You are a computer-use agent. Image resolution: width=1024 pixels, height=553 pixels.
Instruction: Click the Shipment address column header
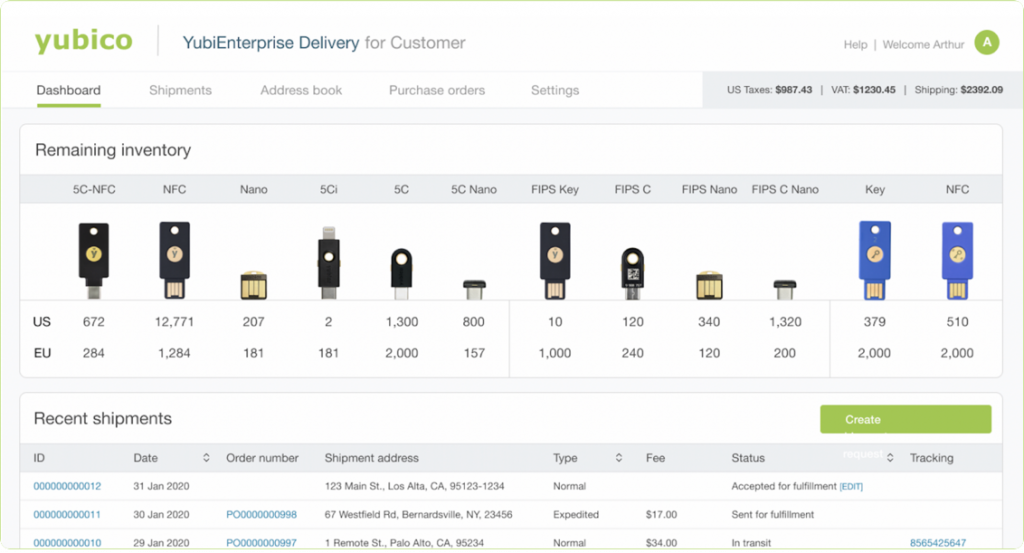tap(372, 458)
